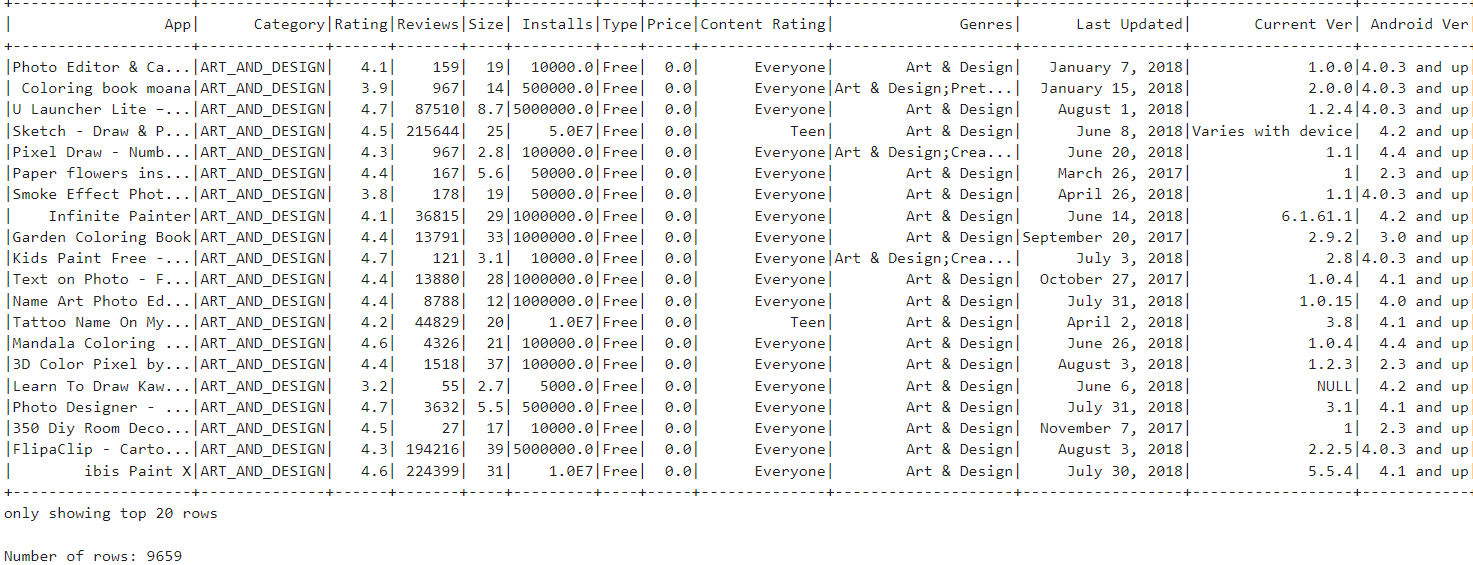This screenshot has width=1473, height=565.
Task: Select the "Genres" column header
Action: (986, 25)
